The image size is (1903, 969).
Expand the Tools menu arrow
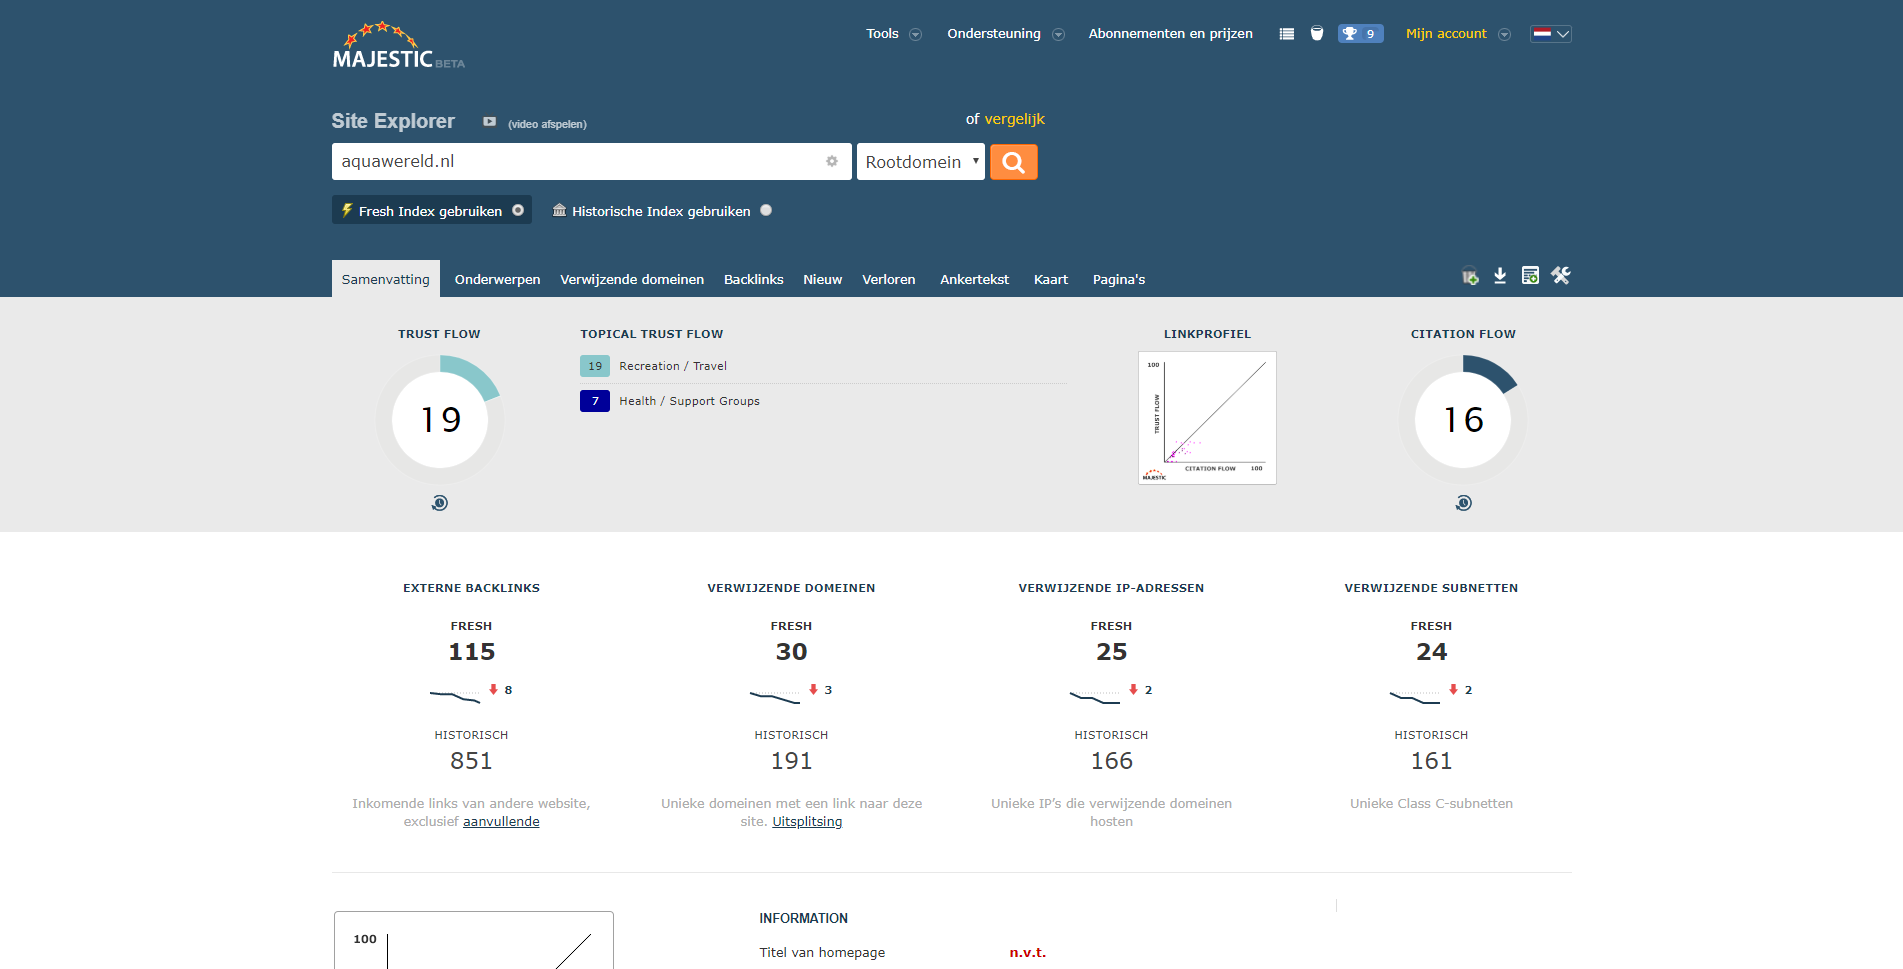(915, 35)
